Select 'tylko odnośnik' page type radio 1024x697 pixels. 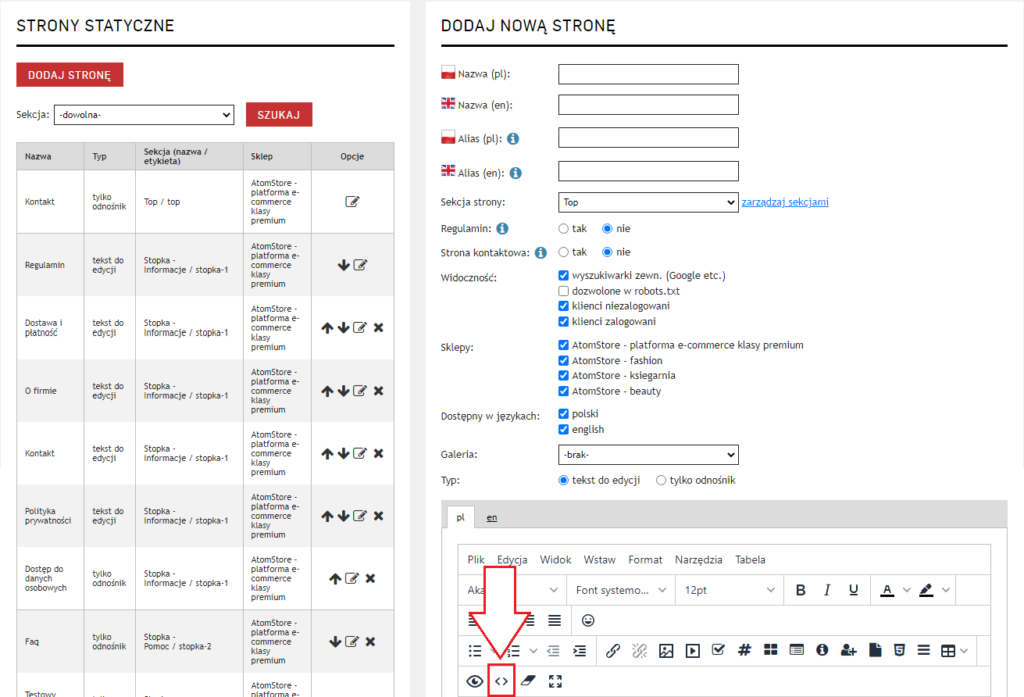[661, 480]
